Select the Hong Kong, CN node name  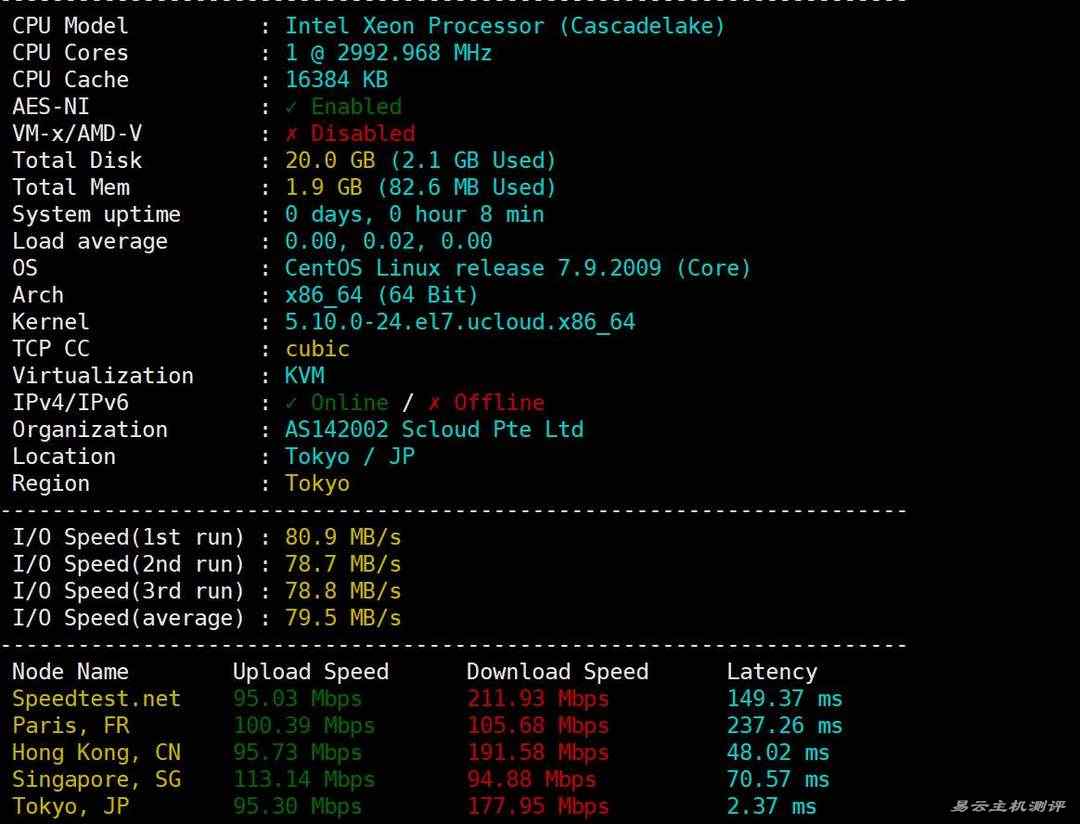pyautogui.click(x=96, y=753)
